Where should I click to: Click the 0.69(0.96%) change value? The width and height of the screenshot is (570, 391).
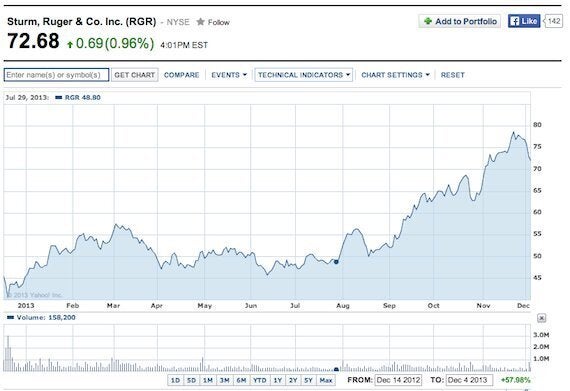tap(115, 44)
